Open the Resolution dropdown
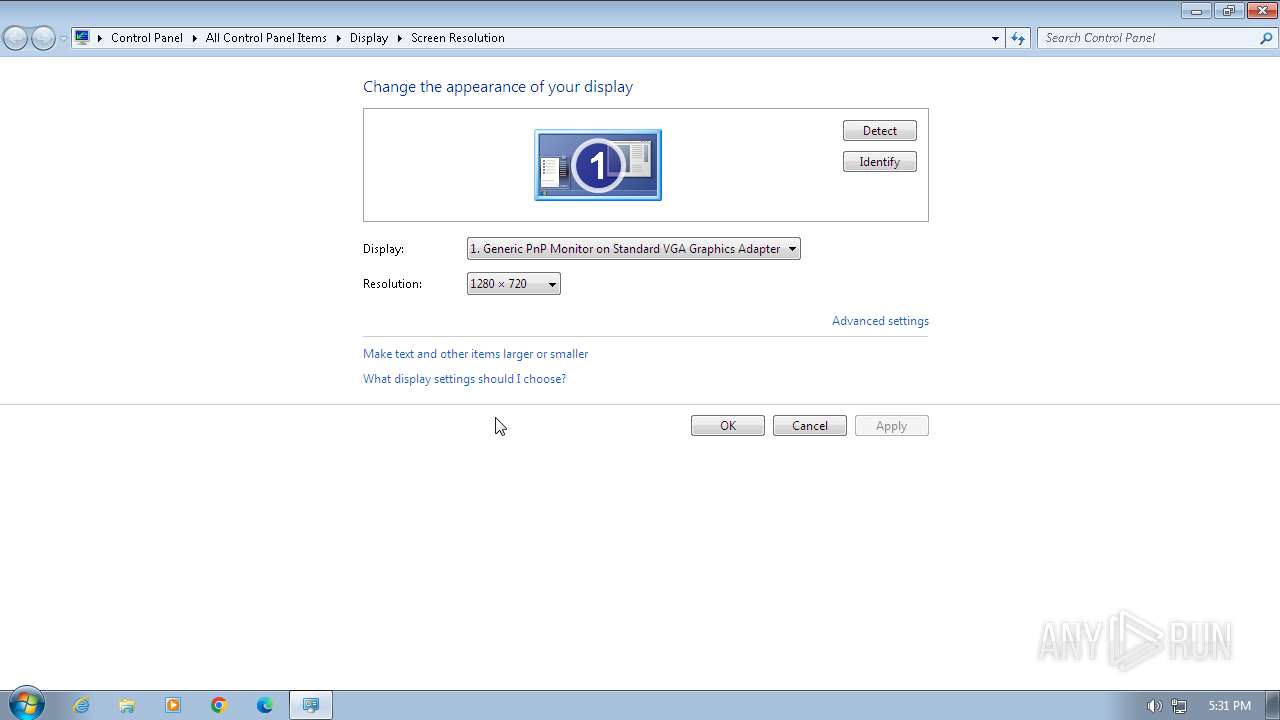 [x=514, y=284]
